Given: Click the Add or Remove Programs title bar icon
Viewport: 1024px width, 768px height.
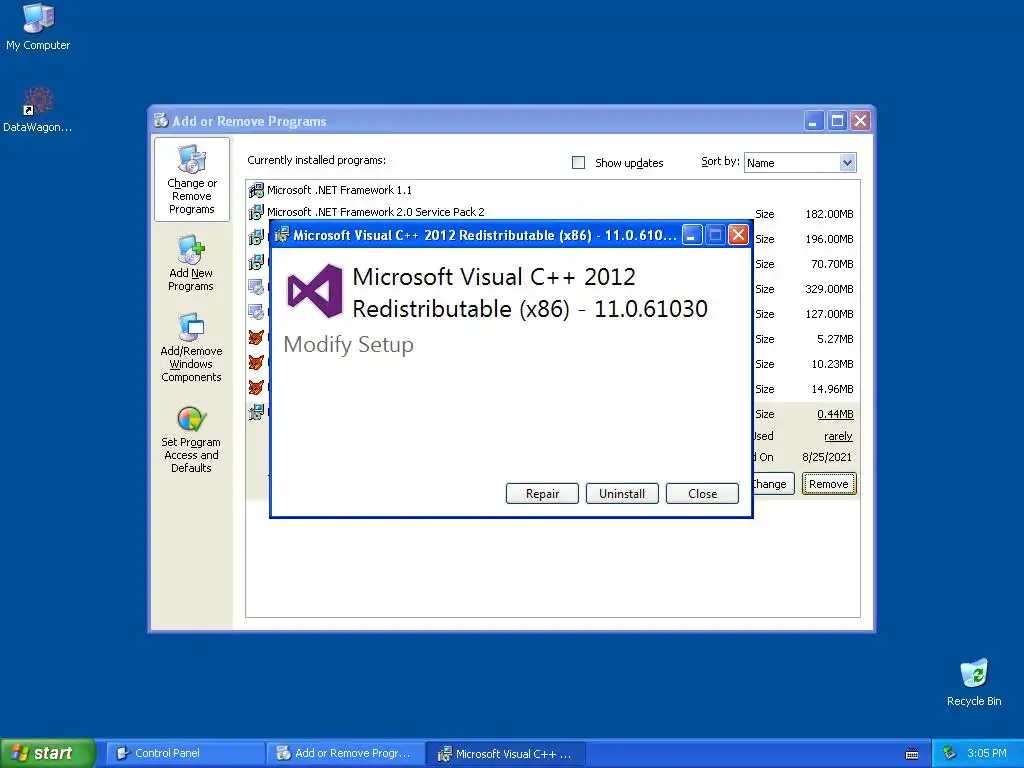Looking at the screenshot, I should pos(161,120).
